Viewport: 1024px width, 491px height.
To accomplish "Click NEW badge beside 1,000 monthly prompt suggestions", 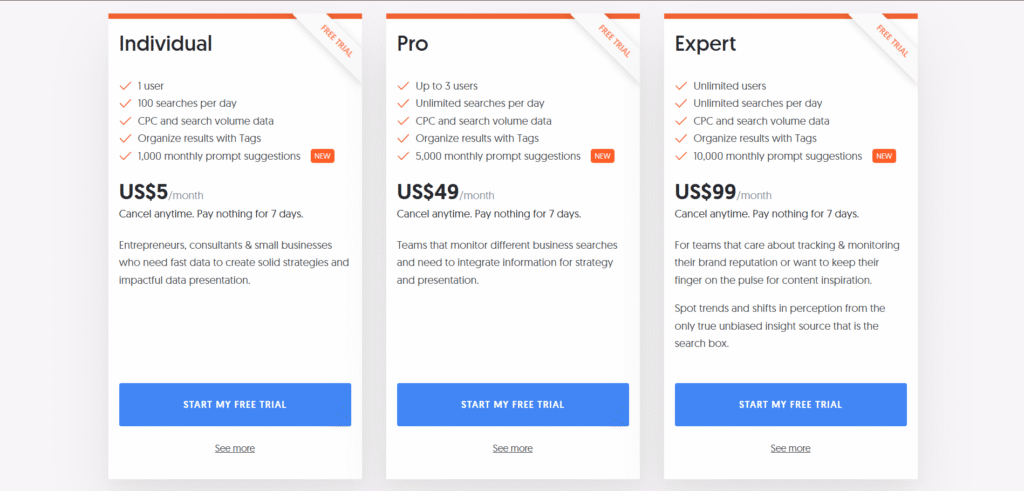I will tap(322, 156).
